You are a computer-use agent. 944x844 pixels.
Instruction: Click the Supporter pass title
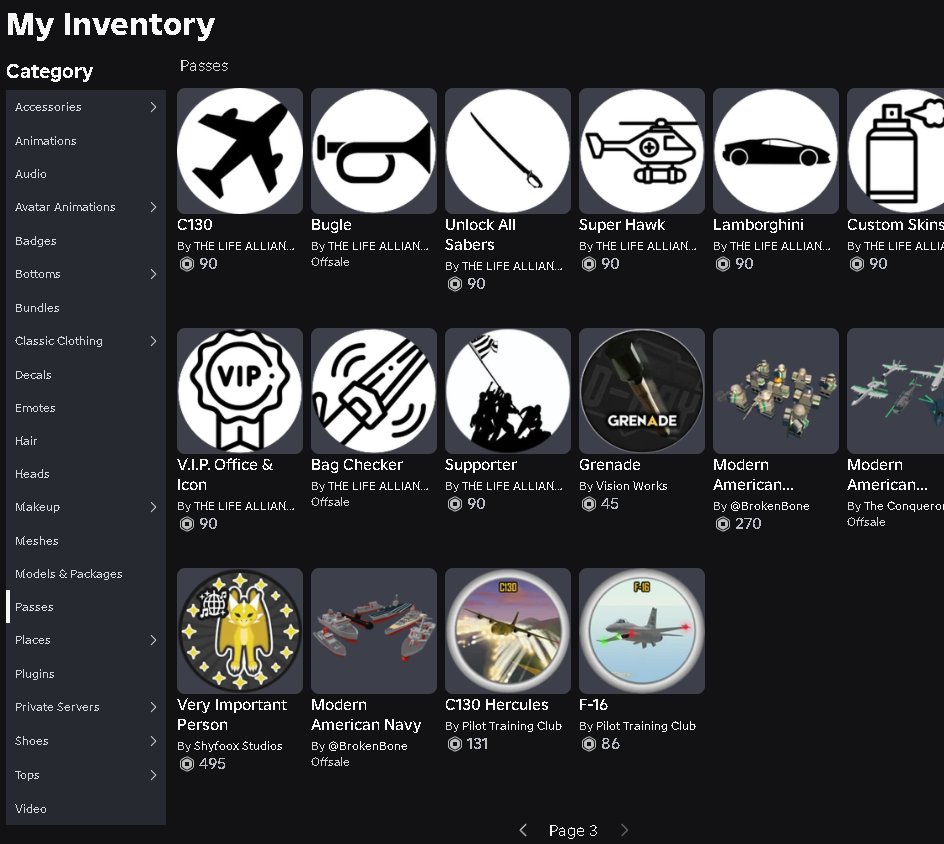(x=480, y=465)
